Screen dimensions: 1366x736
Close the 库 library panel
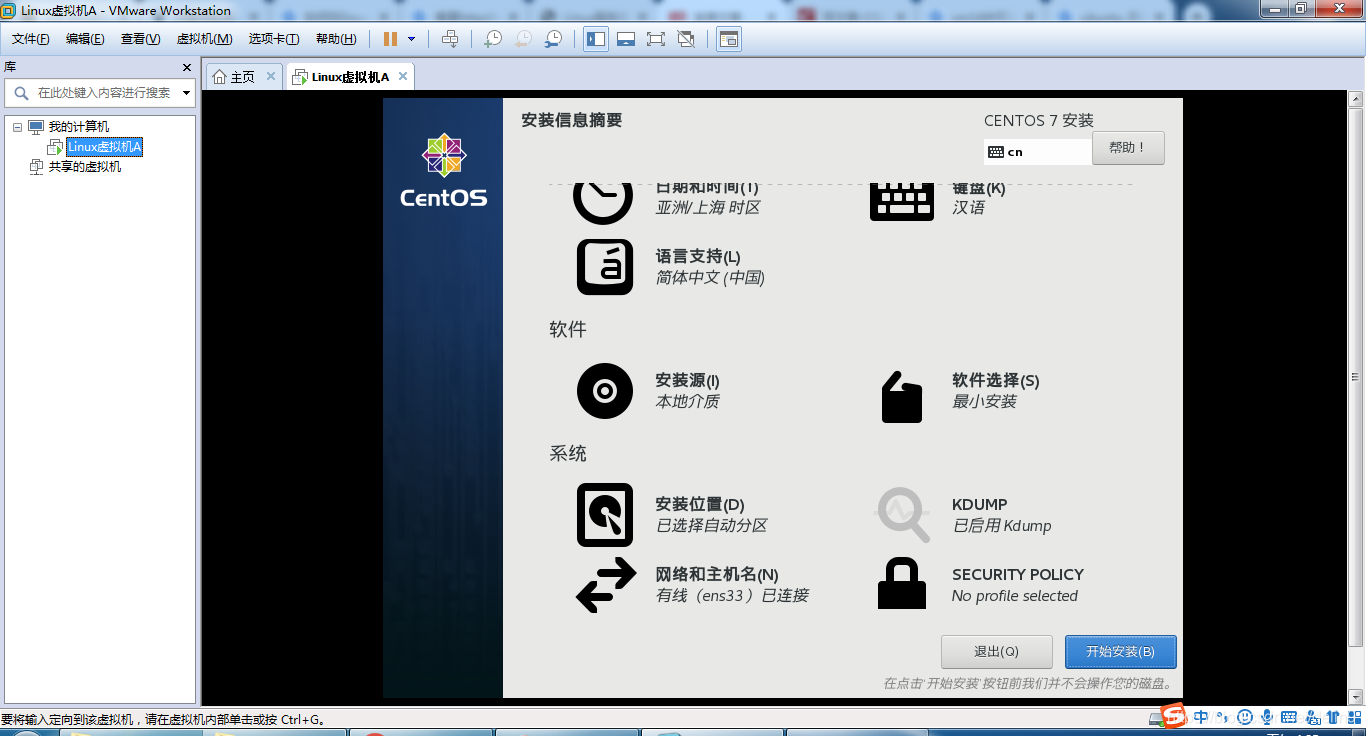pos(186,67)
